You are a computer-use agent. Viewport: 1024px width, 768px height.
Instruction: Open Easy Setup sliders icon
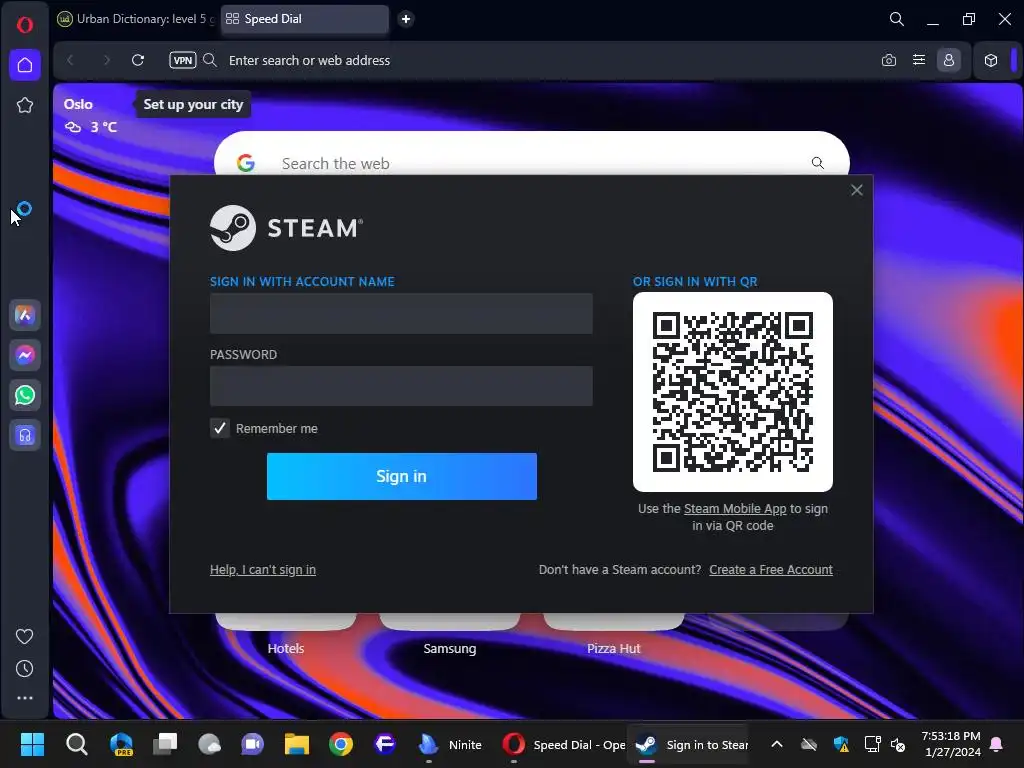tap(919, 60)
